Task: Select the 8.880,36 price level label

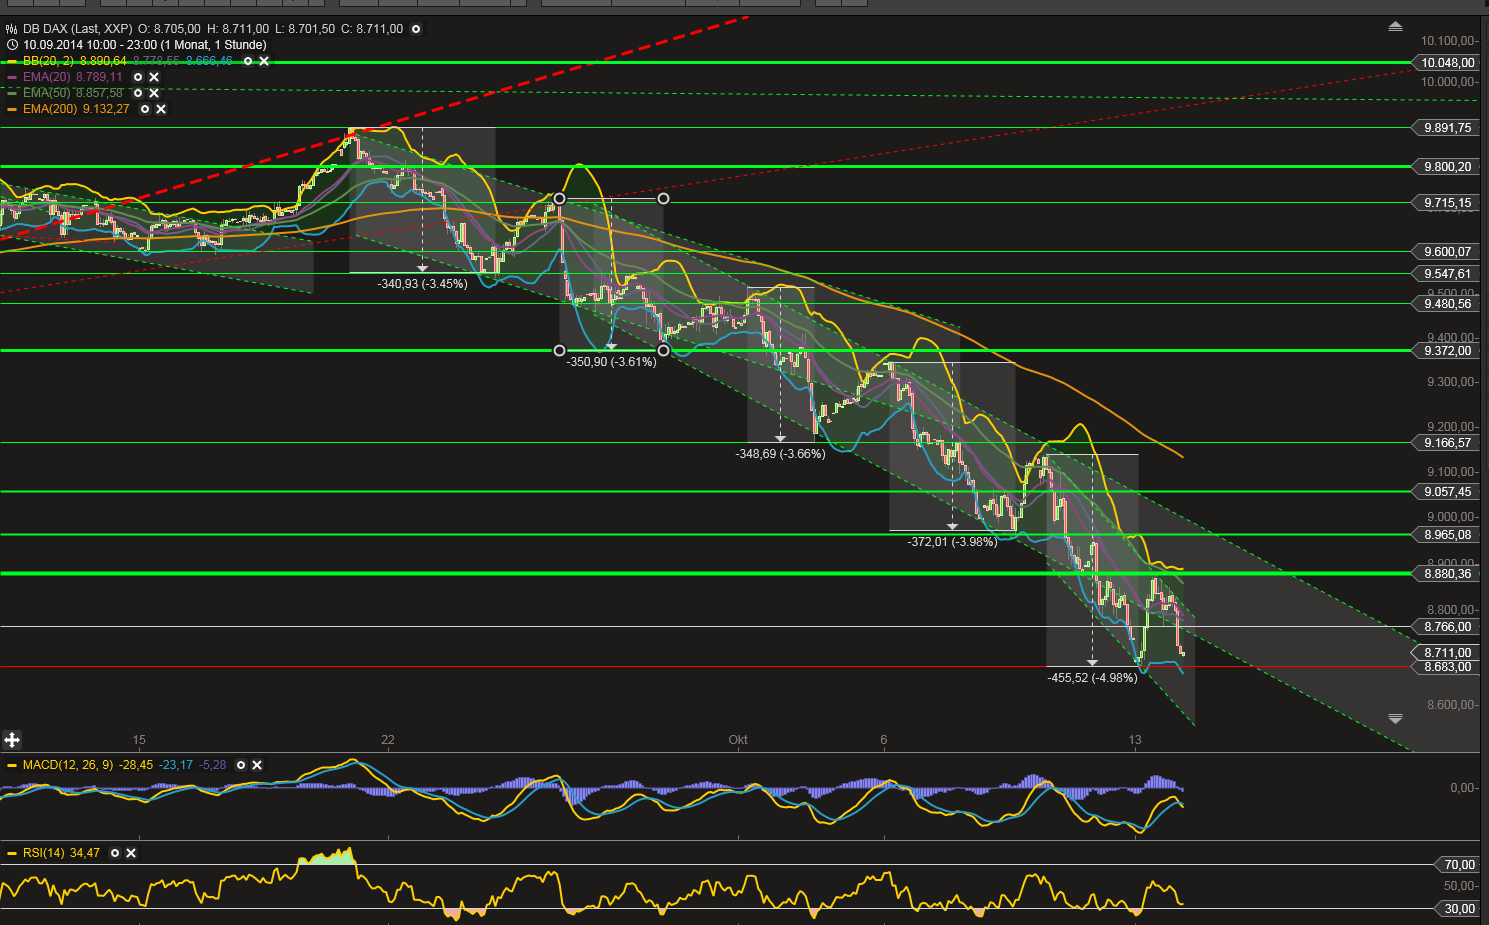Action: [1446, 574]
